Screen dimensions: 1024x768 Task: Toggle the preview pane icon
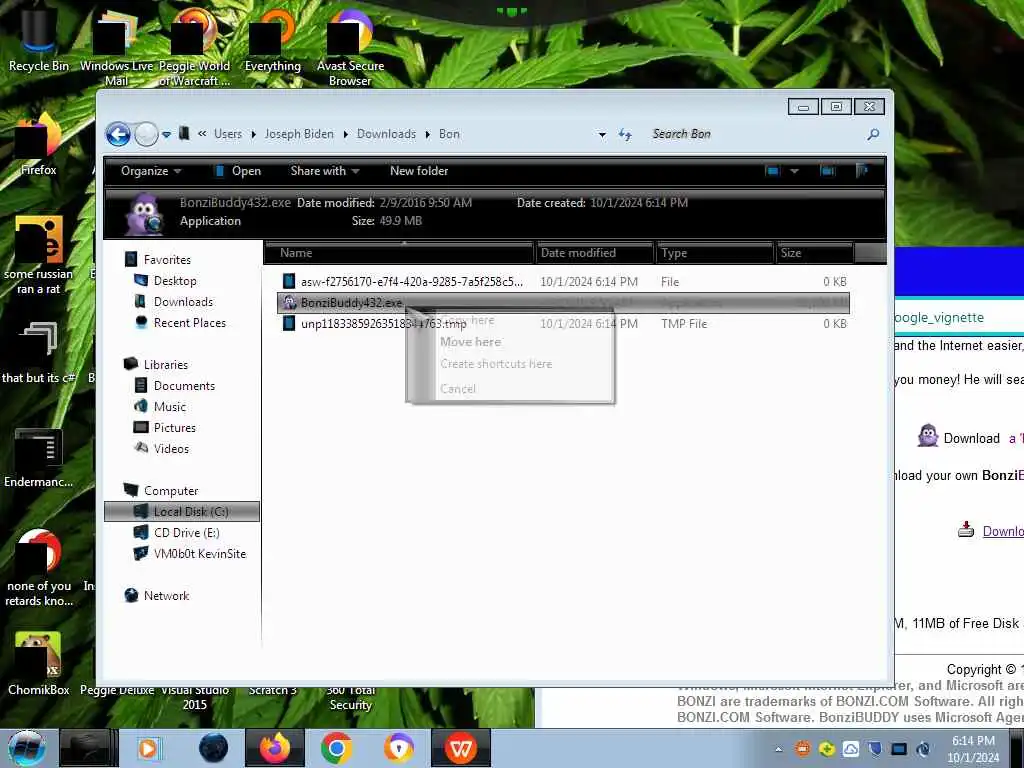point(827,171)
